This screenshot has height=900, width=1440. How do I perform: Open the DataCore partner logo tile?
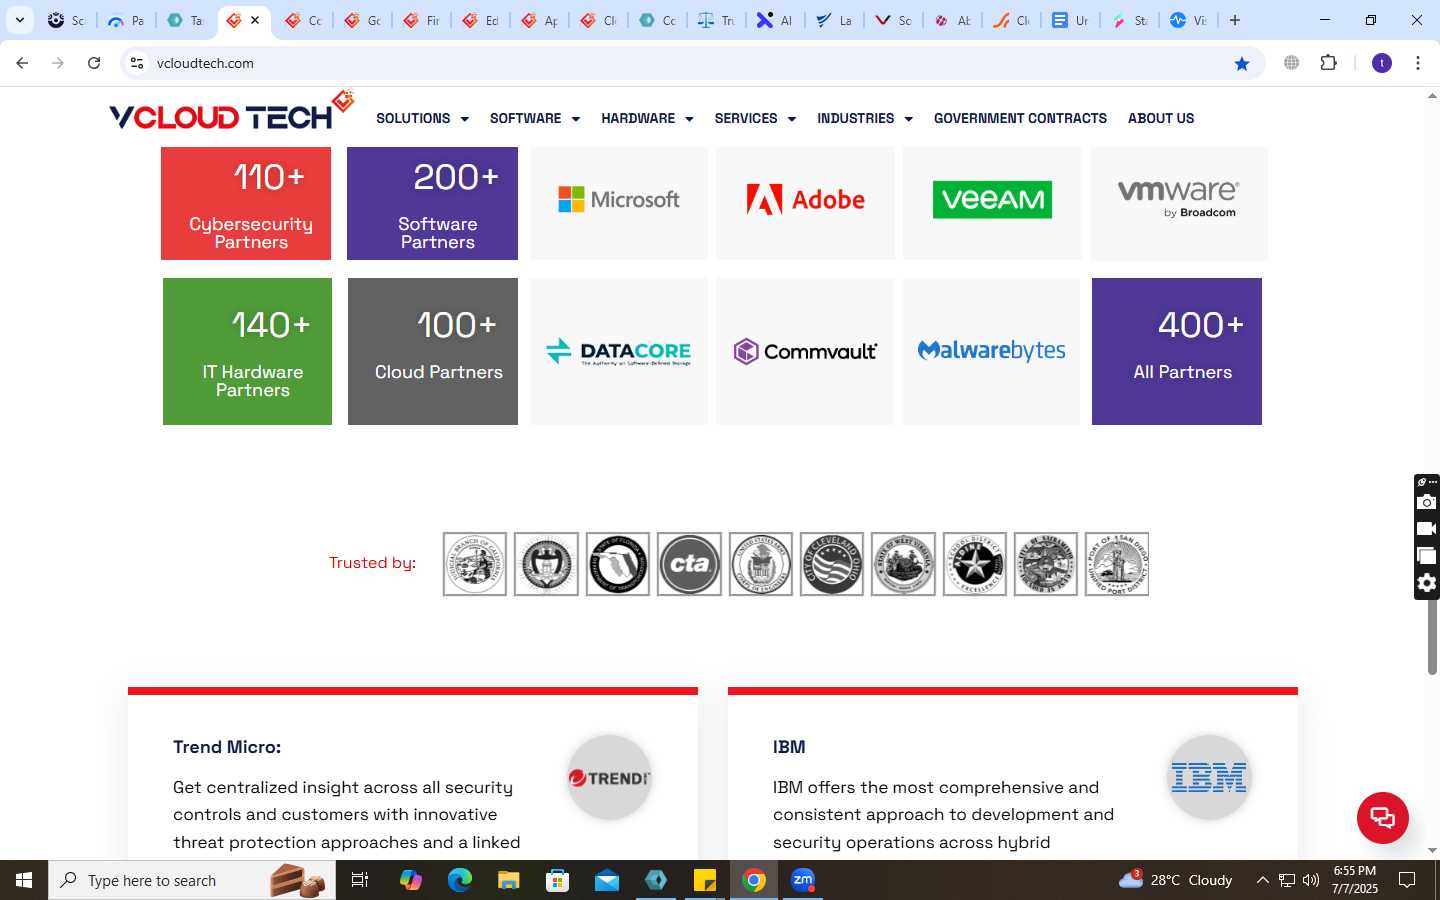[619, 351]
